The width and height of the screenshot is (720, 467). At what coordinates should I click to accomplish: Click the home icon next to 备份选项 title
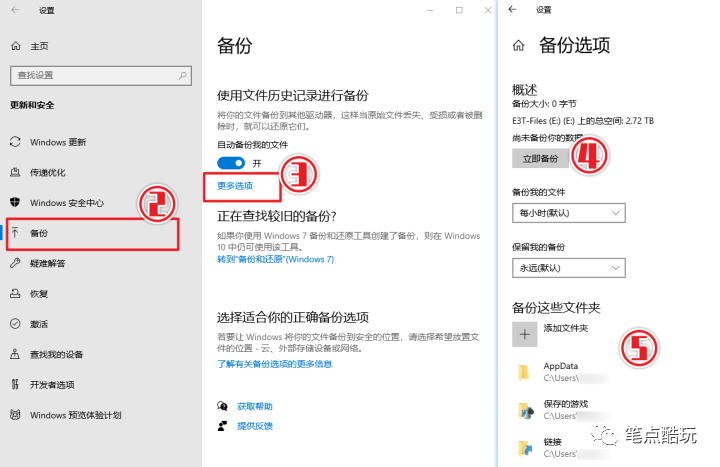pyautogui.click(x=518, y=45)
